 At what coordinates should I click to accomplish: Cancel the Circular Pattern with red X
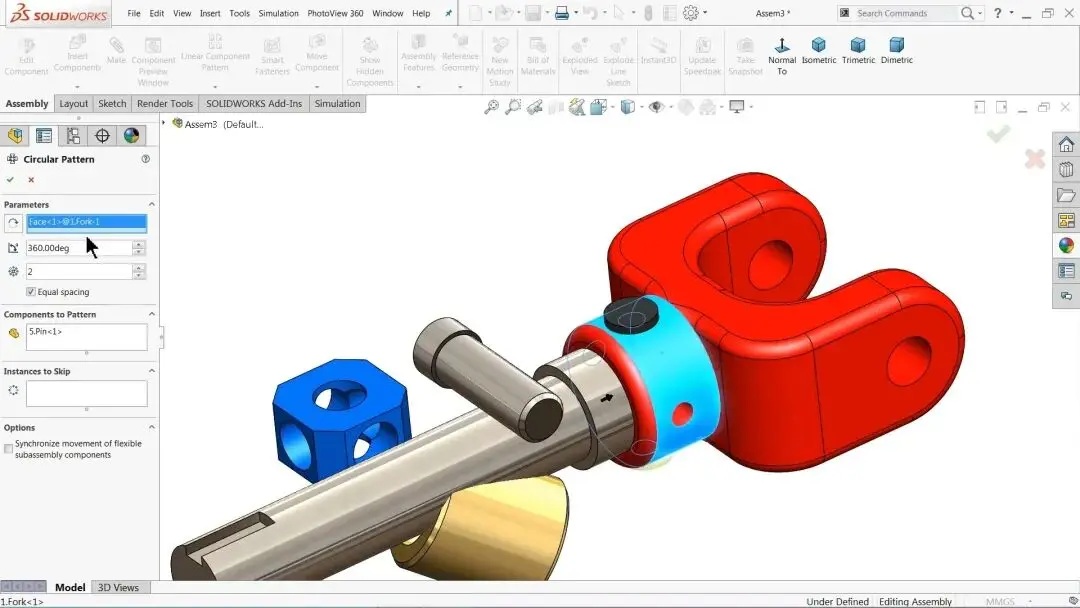(31, 180)
